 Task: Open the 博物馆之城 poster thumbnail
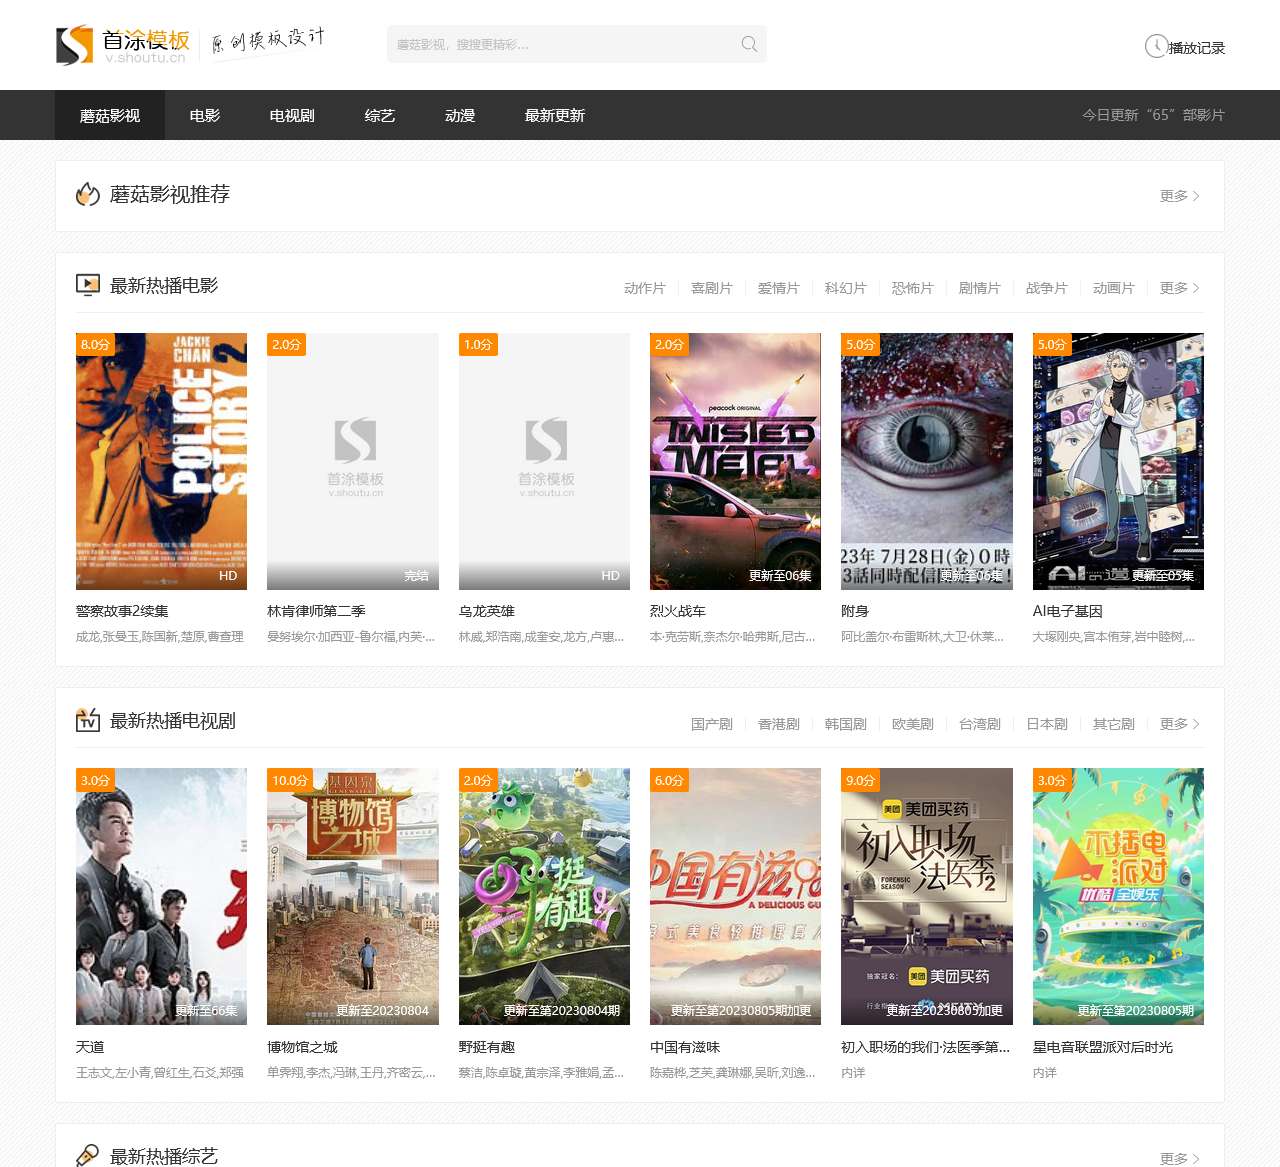pos(353,896)
